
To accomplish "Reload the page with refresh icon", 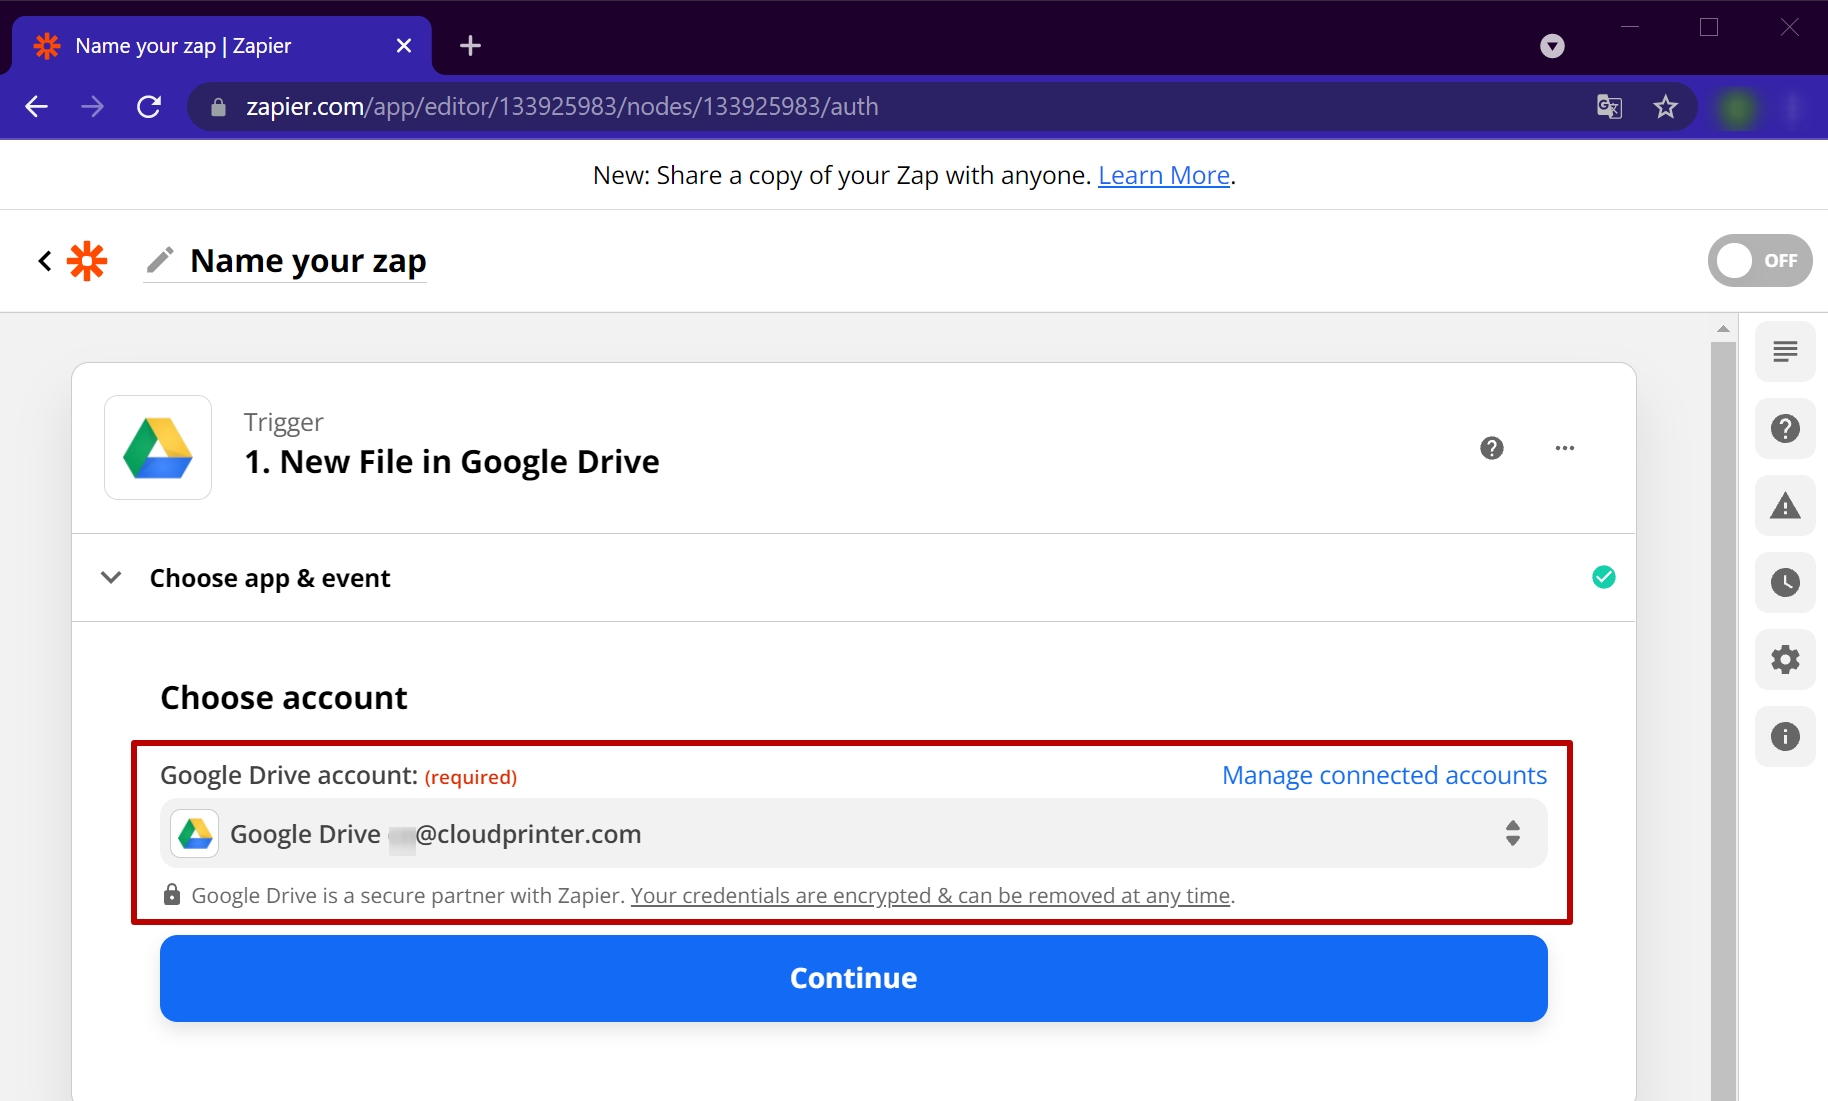I will tap(149, 107).
